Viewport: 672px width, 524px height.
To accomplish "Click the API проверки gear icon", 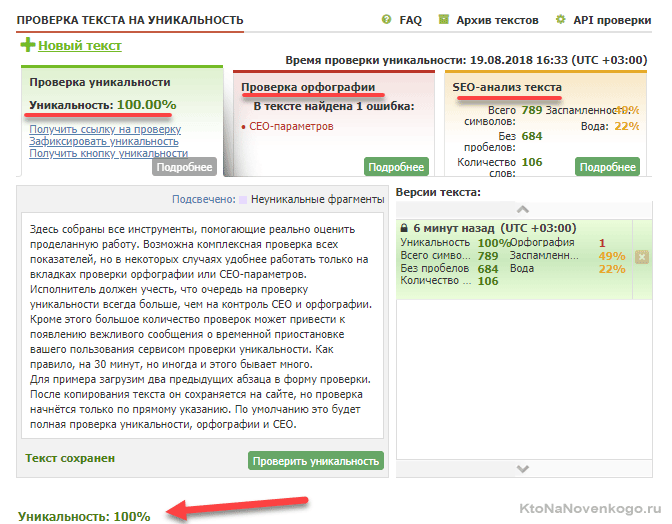I will (x=561, y=19).
